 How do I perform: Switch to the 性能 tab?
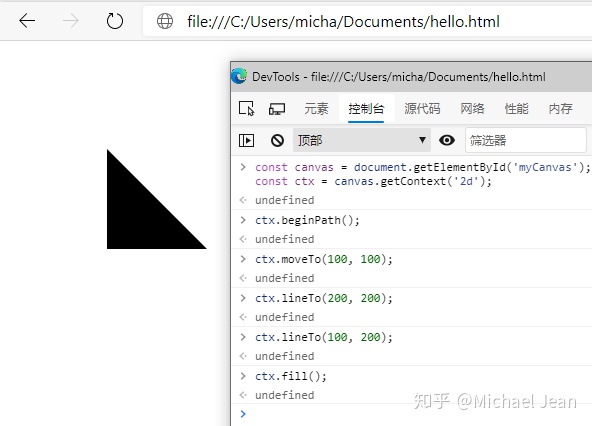tap(516, 109)
